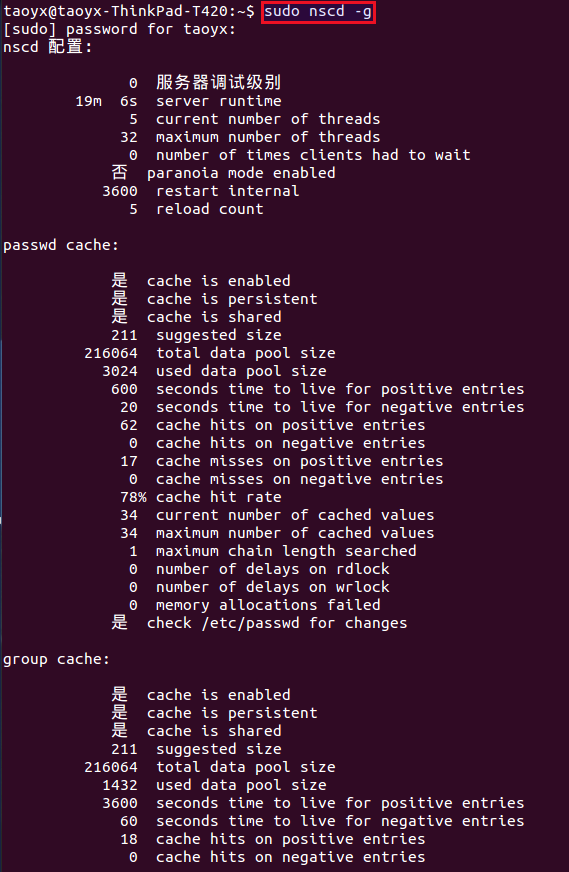Click the group cache section heading

tap(56, 660)
